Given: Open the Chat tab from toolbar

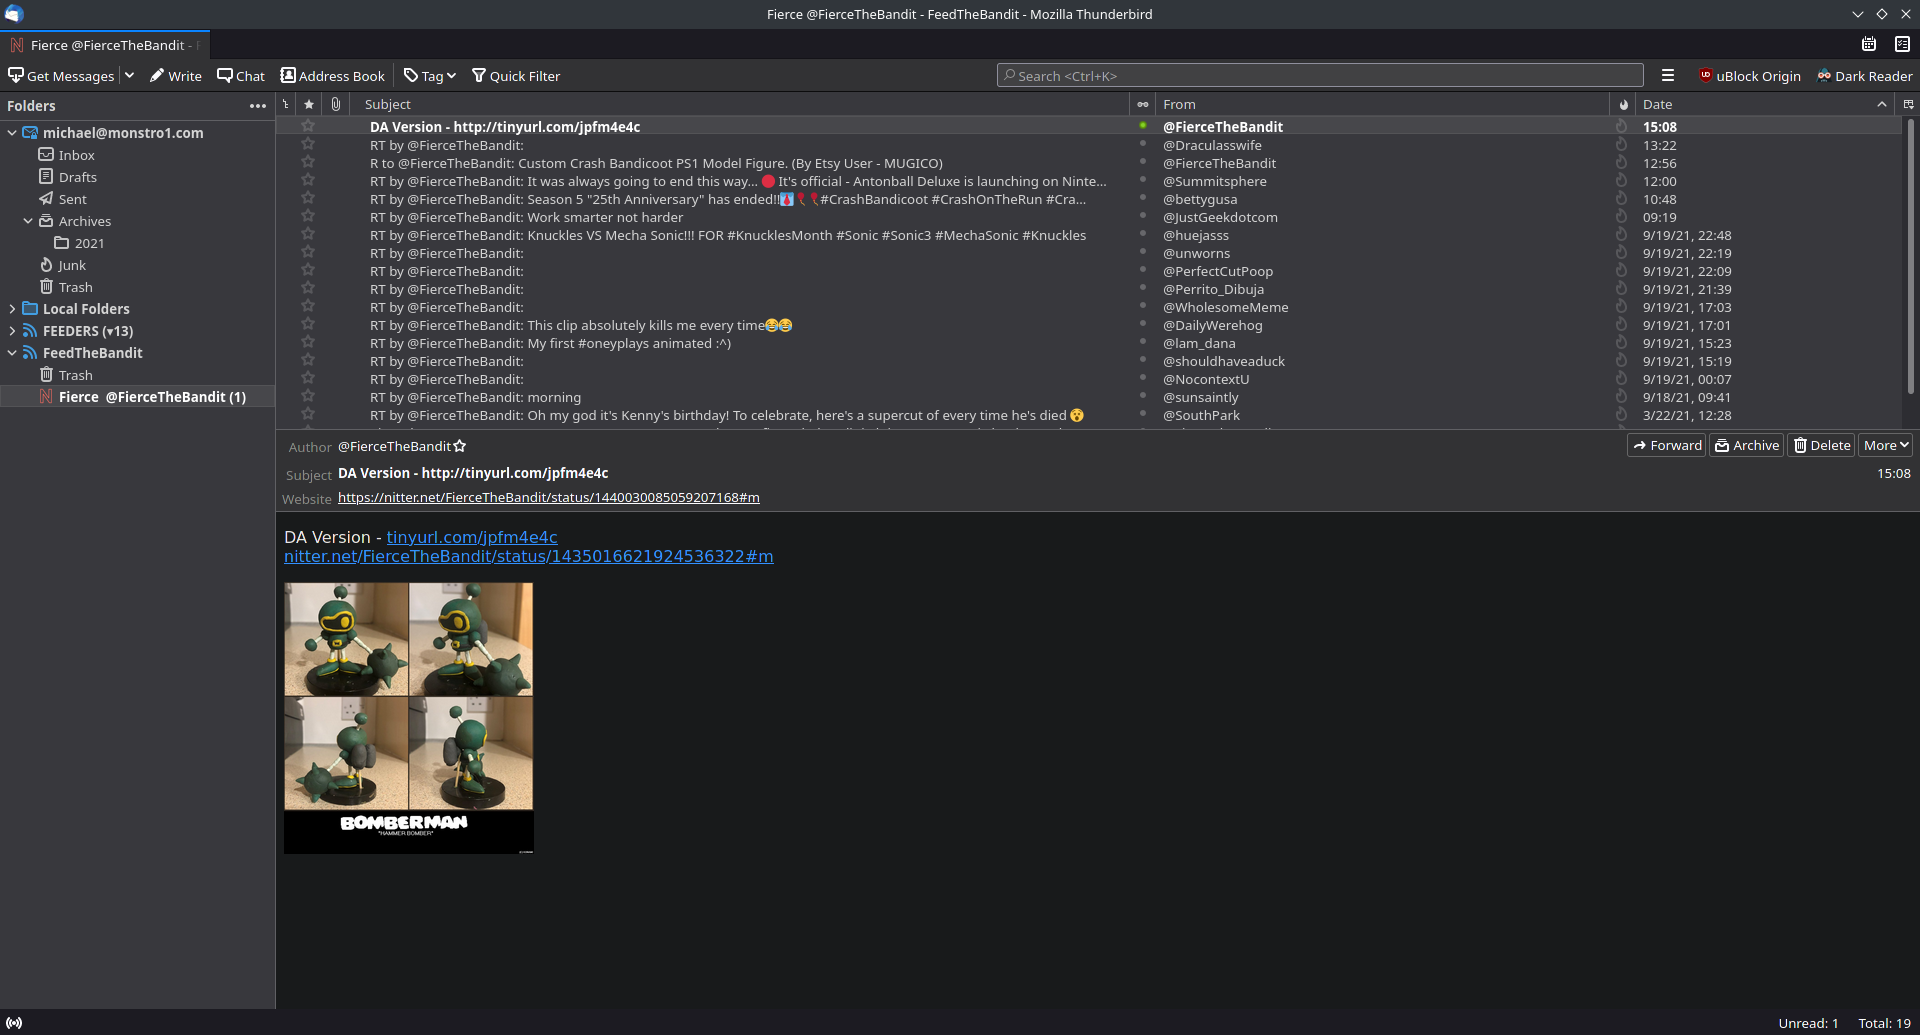Looking at the screenshot, I should click(x=241, y=76).
